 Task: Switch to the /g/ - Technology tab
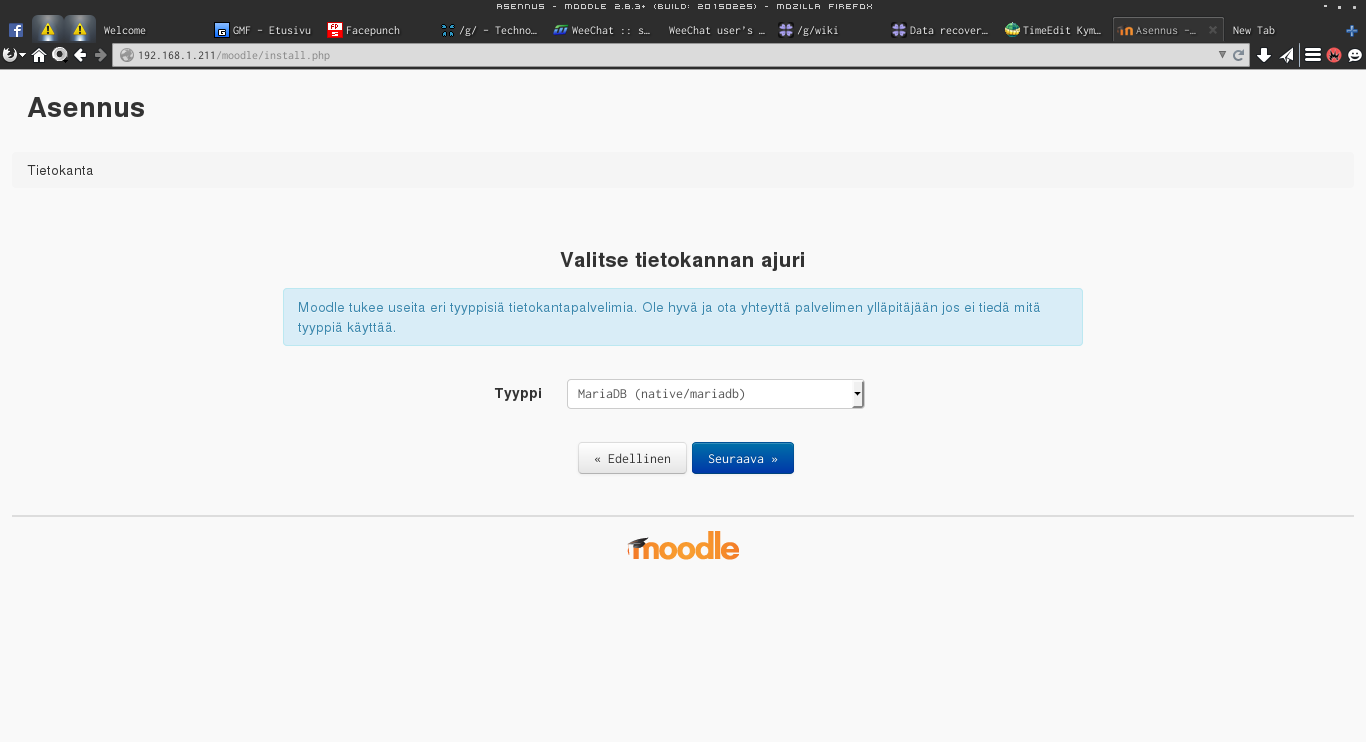coord(492,30)
